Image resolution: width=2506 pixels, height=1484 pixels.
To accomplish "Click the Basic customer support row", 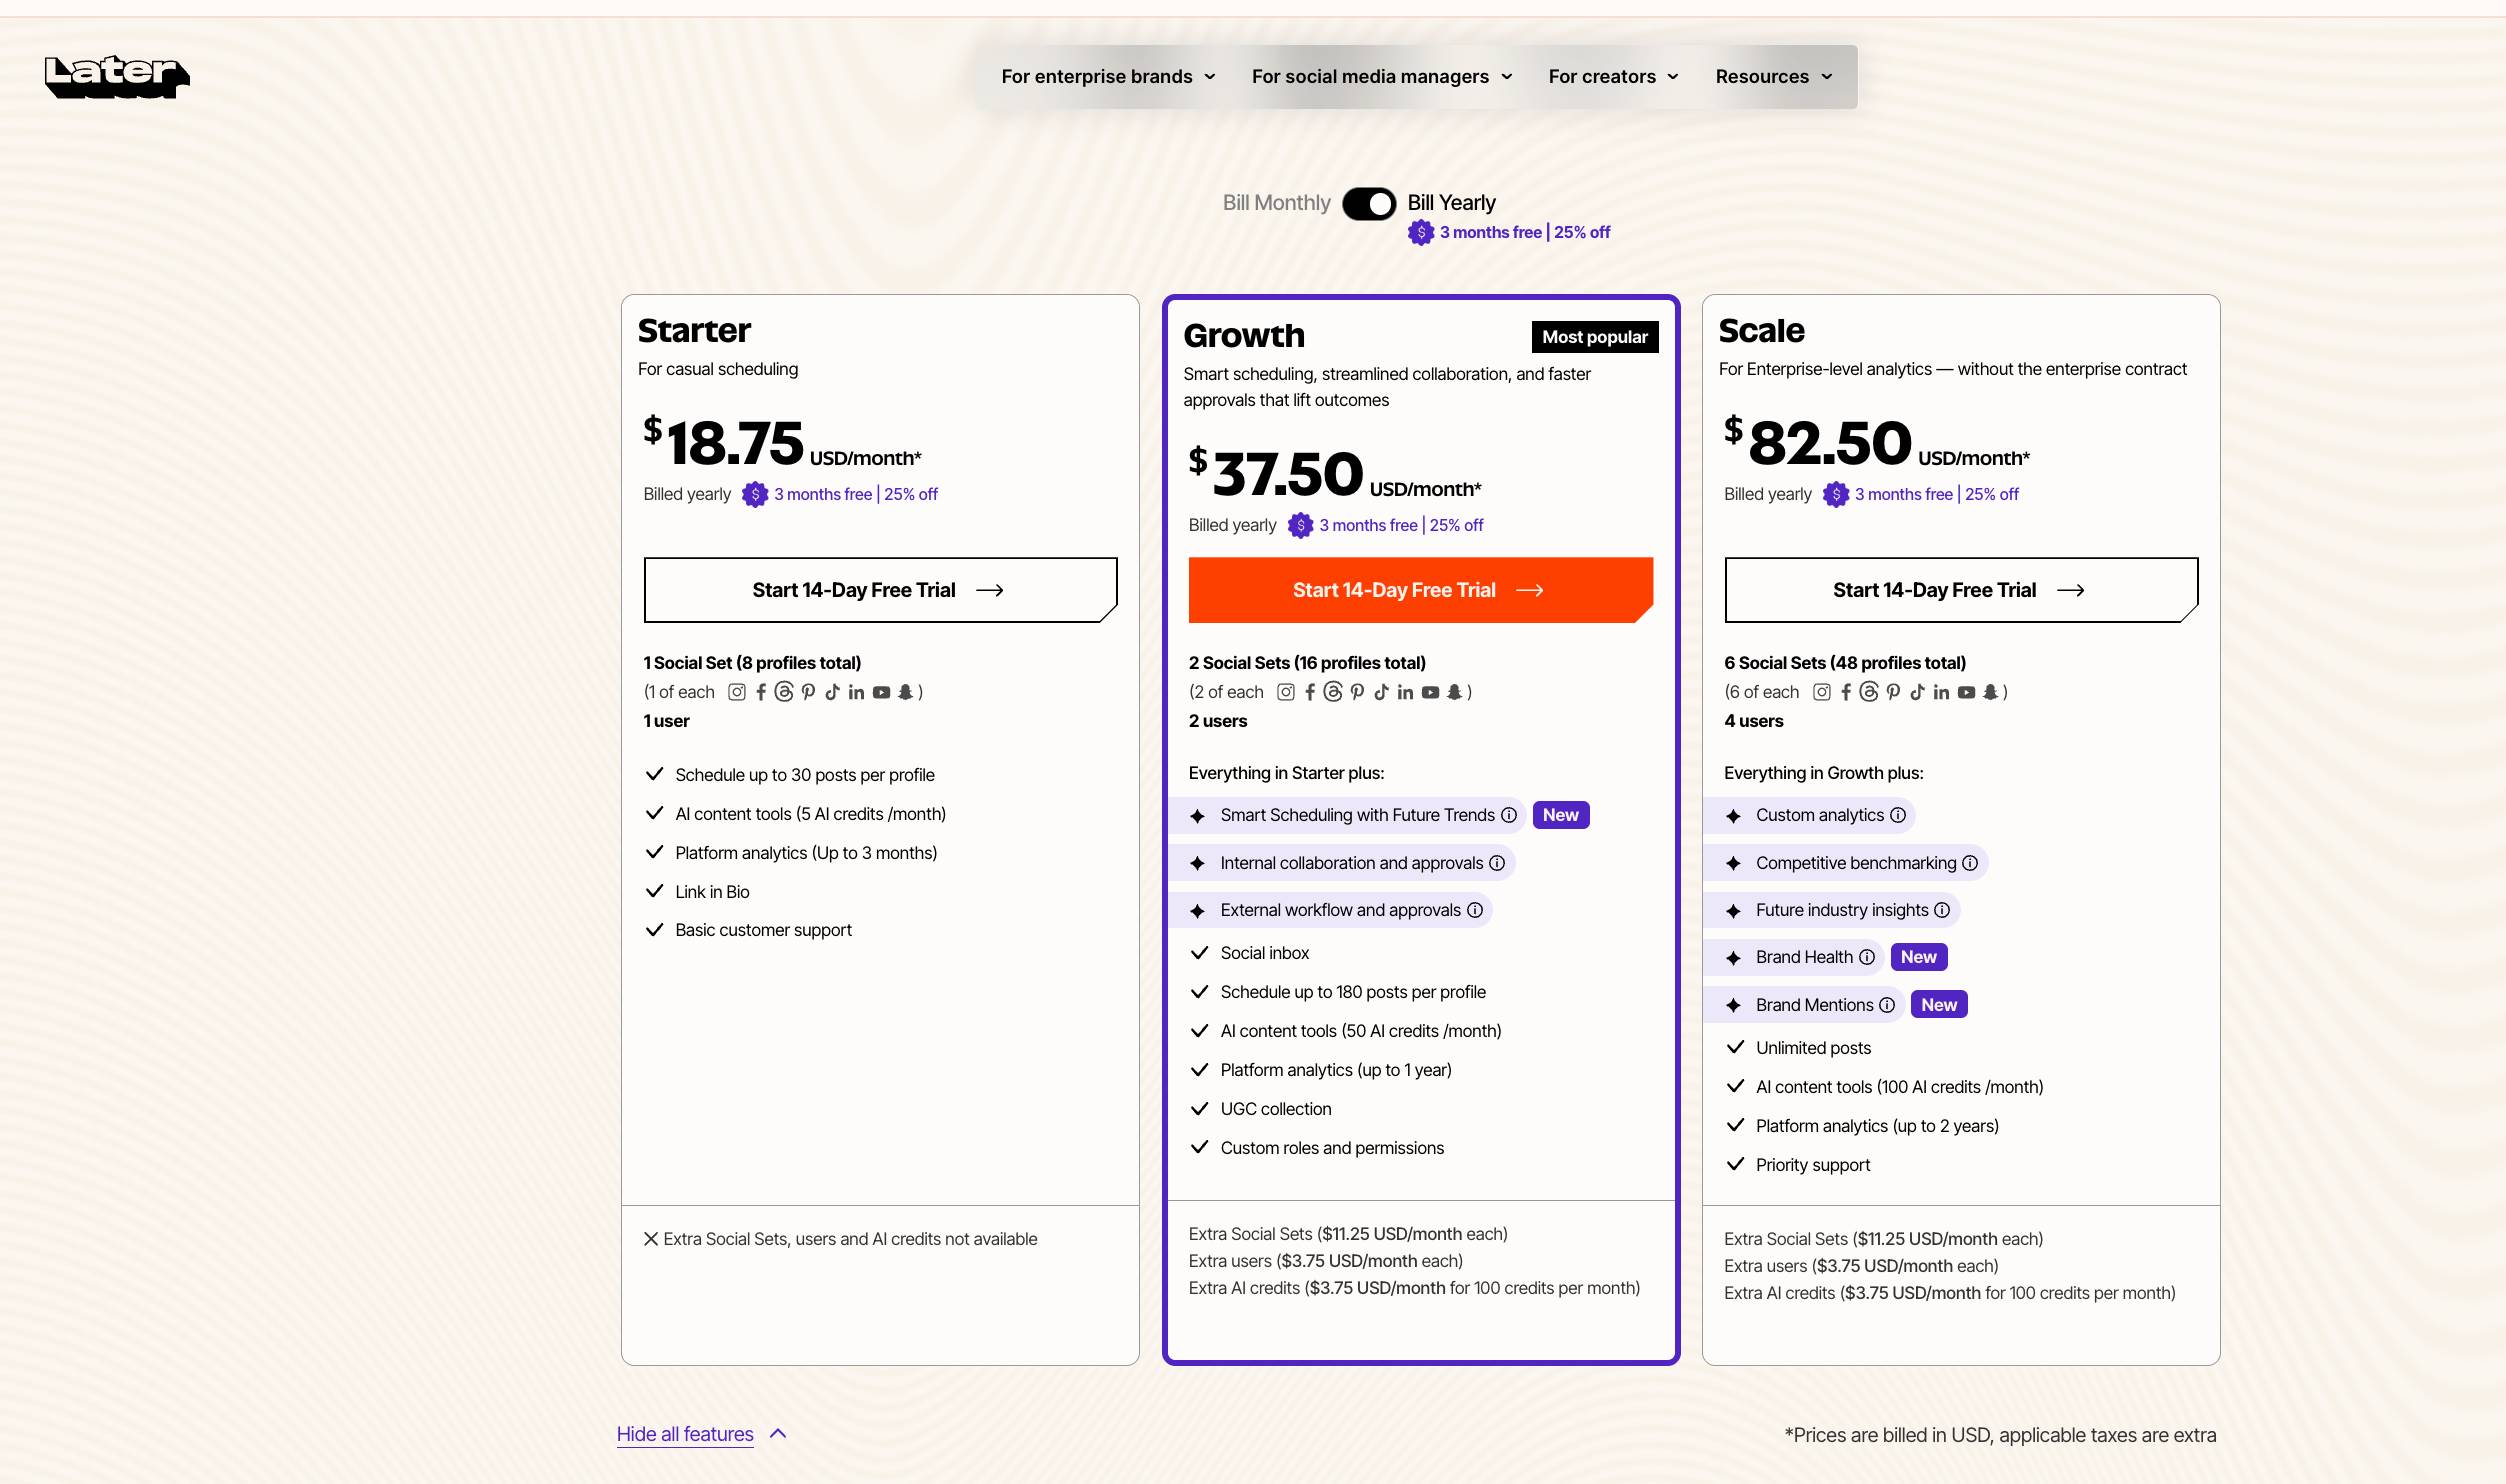I will [x=748, y=930].
